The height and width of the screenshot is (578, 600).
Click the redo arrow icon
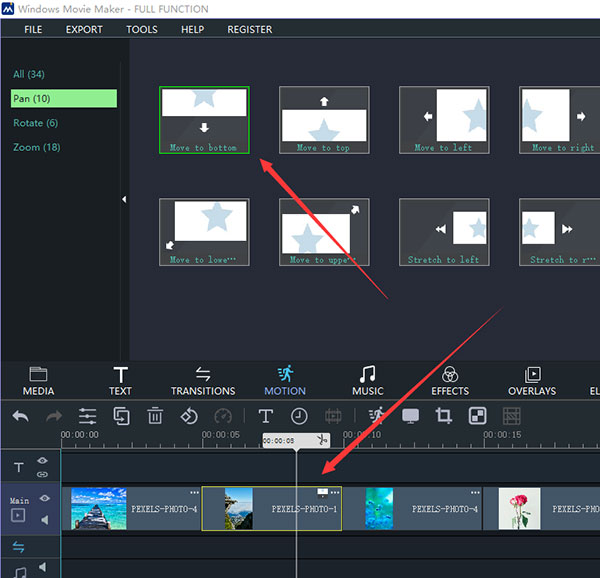[x=54, y=416]
